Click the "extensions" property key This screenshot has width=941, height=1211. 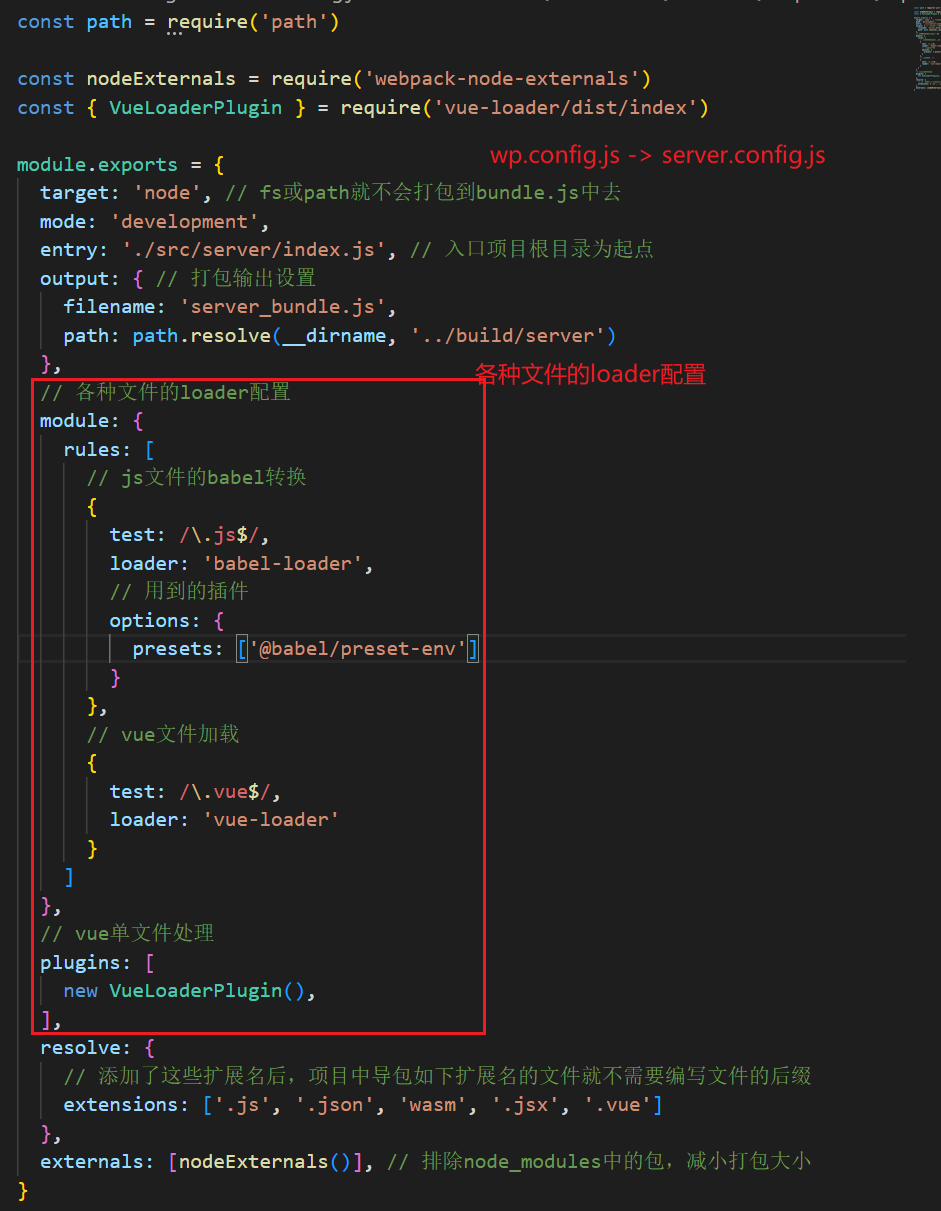click(121, 1105)
